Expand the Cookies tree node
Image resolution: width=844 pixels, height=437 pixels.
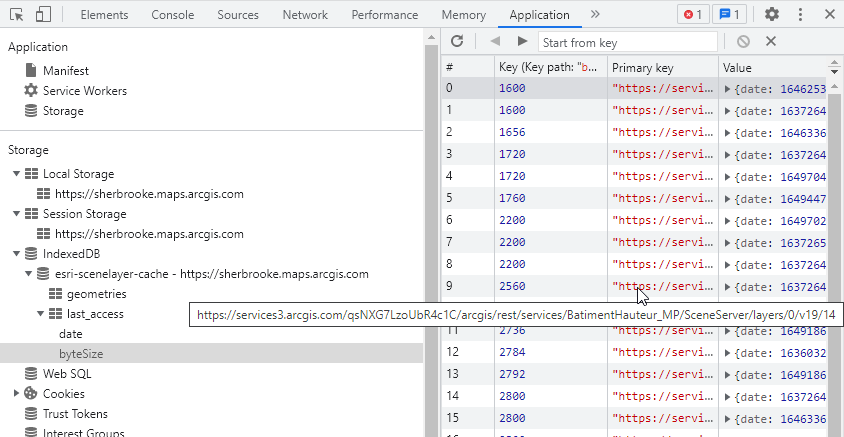[x=17, y=394]
